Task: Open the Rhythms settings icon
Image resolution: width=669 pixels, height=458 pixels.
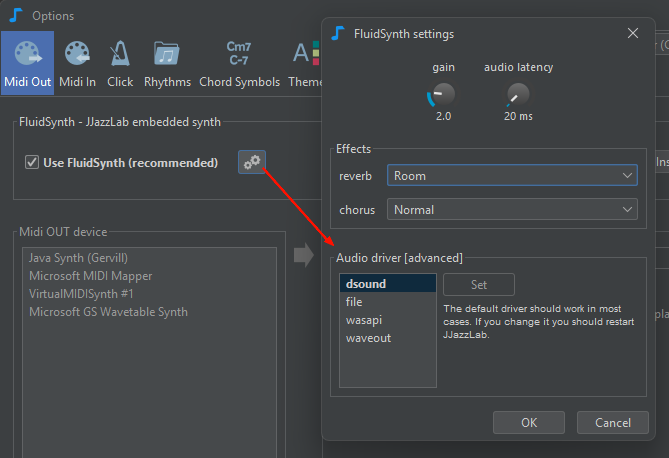Action: click(167, 62)
